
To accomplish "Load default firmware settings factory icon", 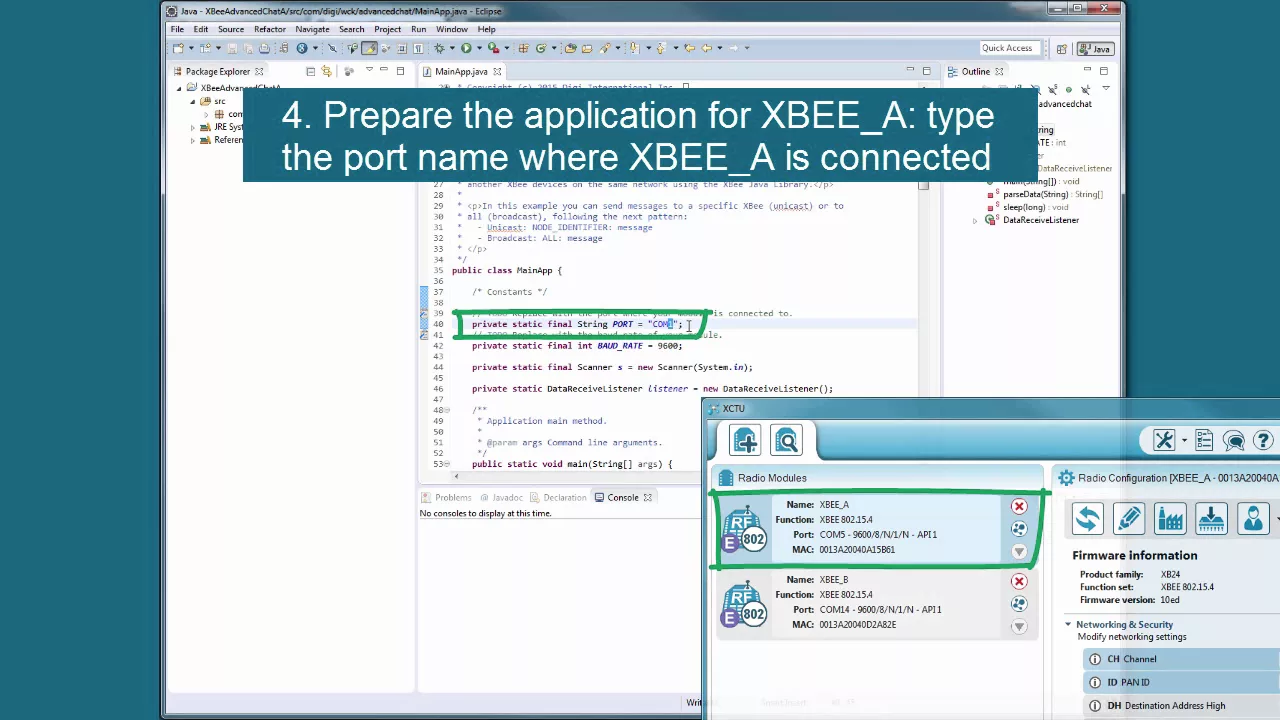I will pos(1170,518).
